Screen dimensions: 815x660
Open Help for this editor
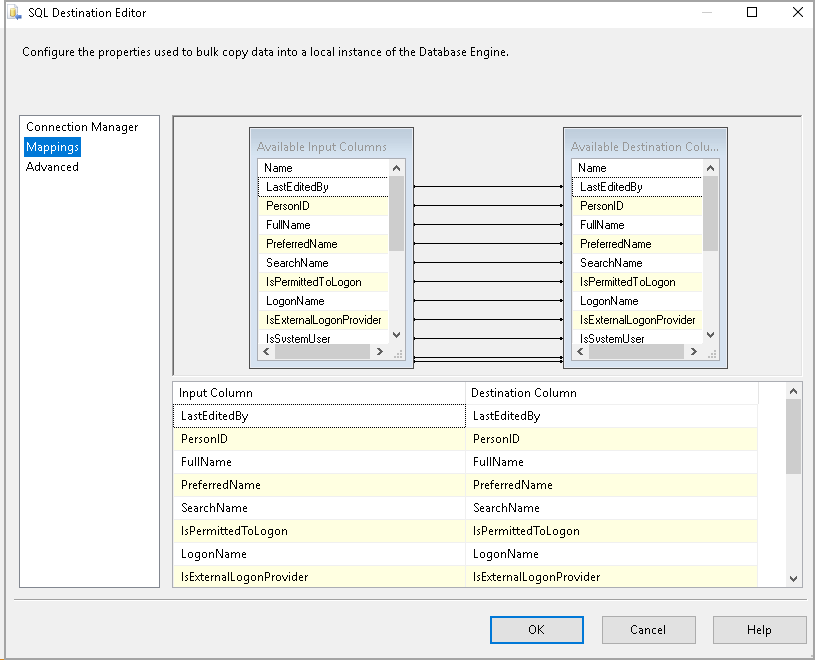pos(759,630)
